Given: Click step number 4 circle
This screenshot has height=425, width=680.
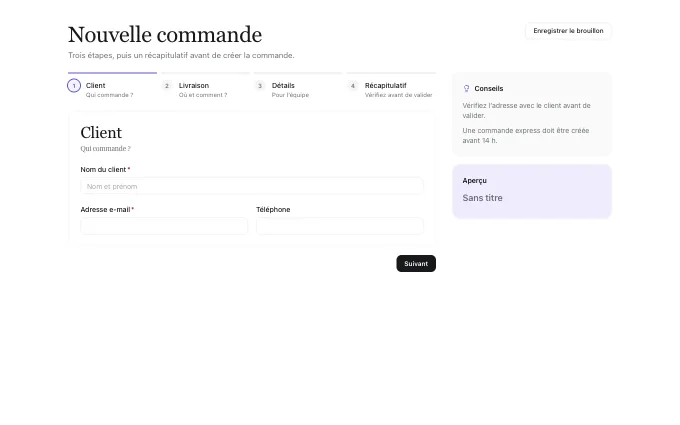Looking at the screenshot, I should [353, 86].
